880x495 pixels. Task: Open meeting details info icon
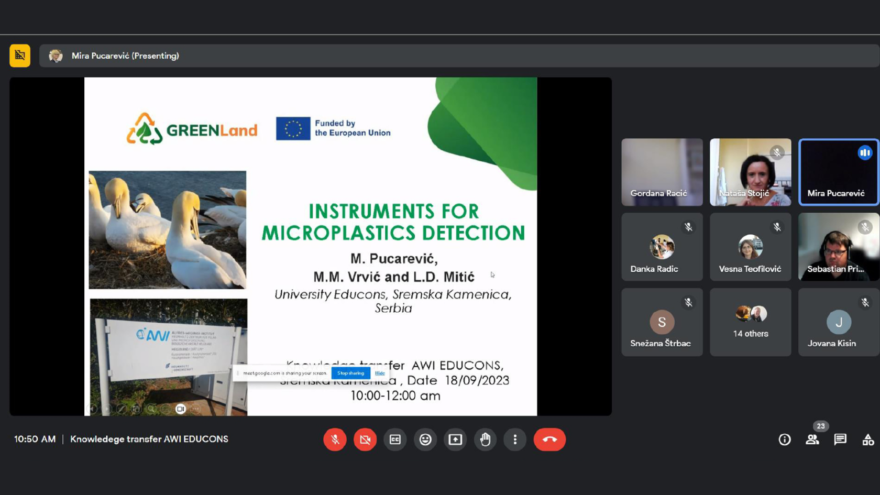click(x=785, y=439)
